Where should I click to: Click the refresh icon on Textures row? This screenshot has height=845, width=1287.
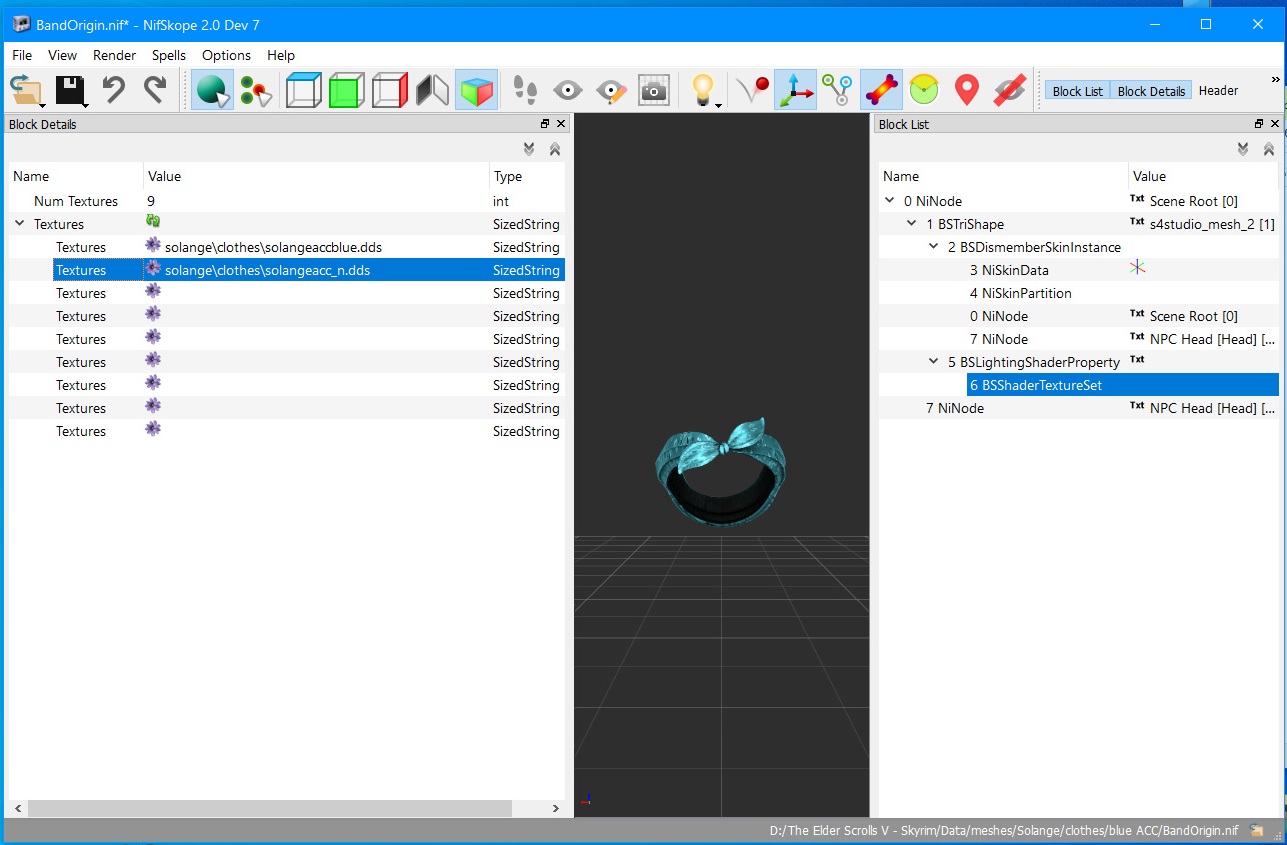pos(153,222)
